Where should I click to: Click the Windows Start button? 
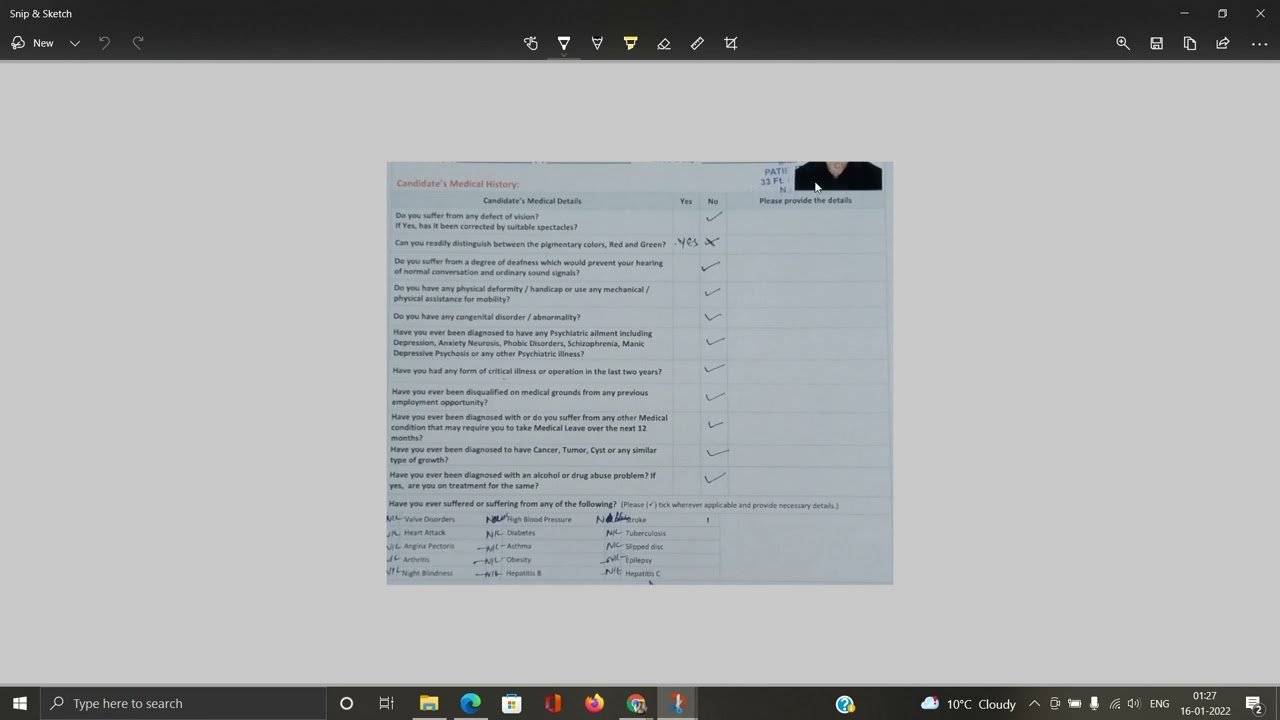[x=20, y=703]
